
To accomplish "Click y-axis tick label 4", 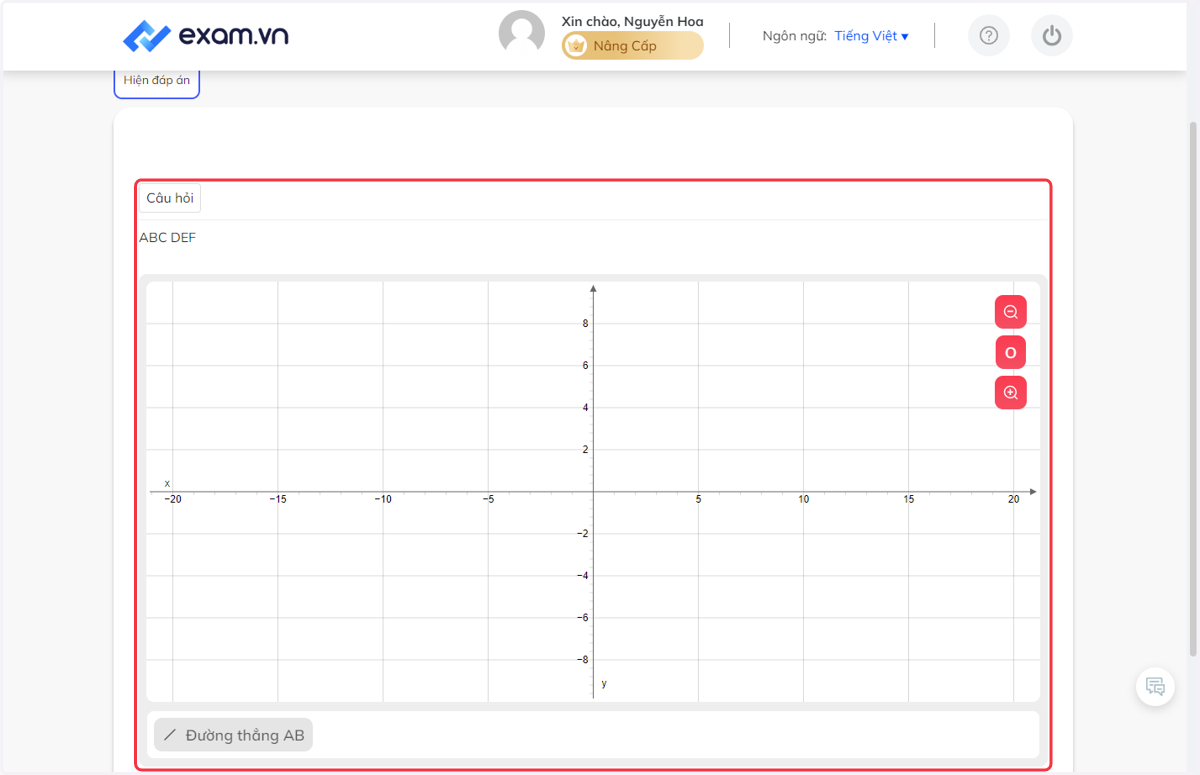I will click(x=585, y=408).
